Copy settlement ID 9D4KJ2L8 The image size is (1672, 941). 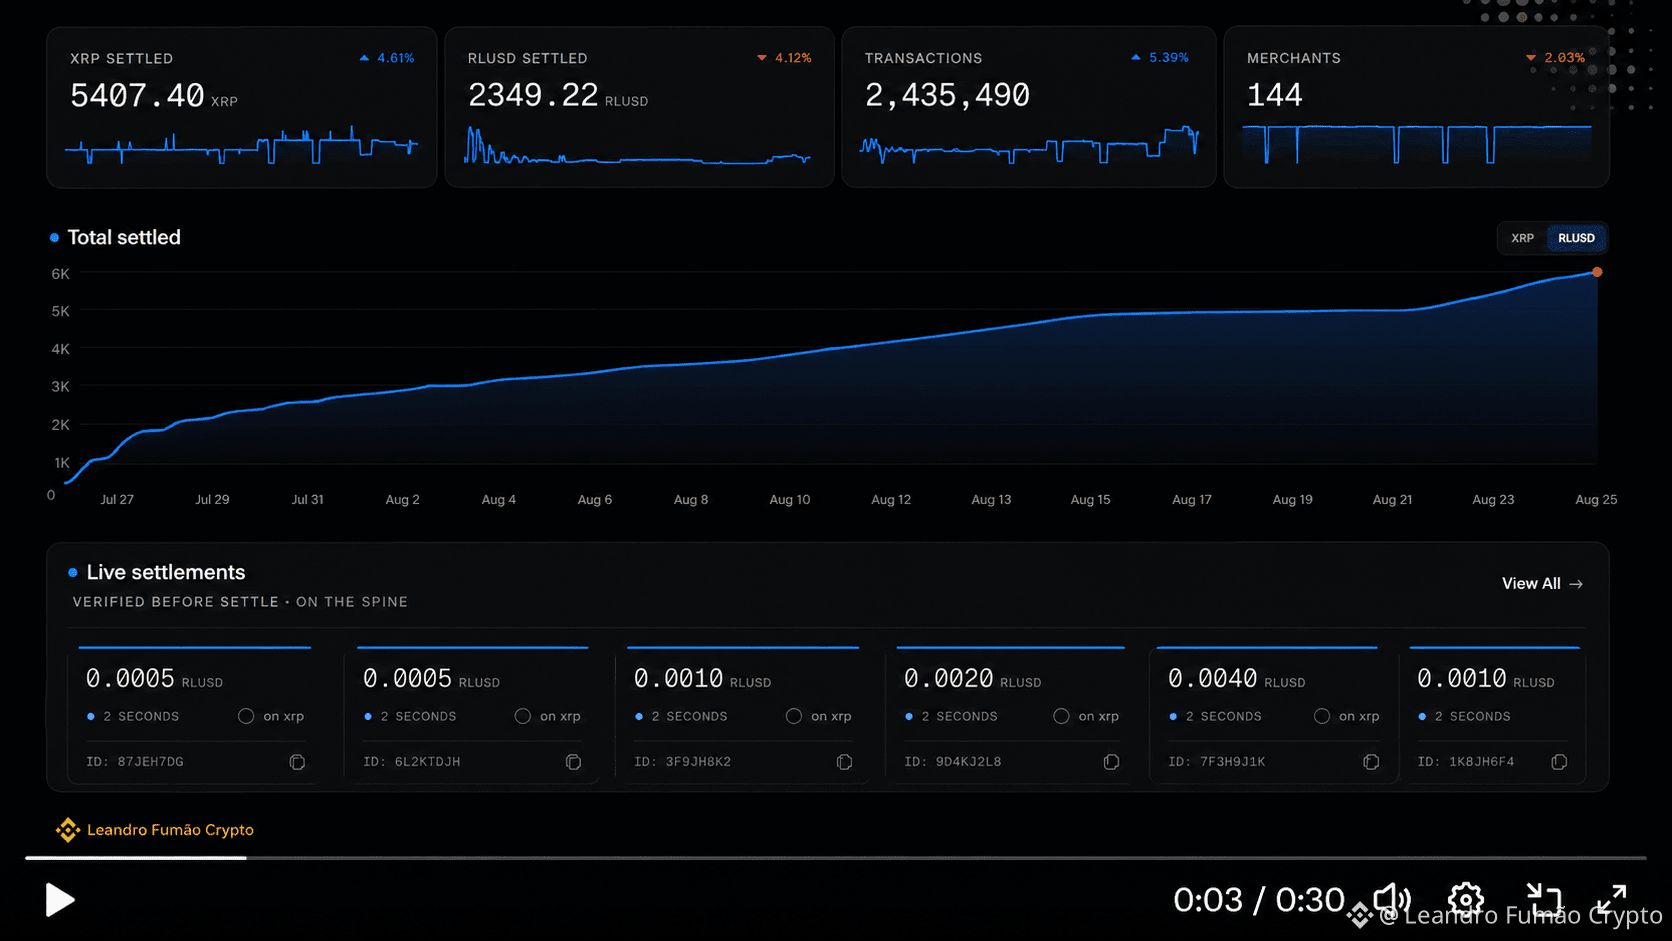[x=1111, y=762]
